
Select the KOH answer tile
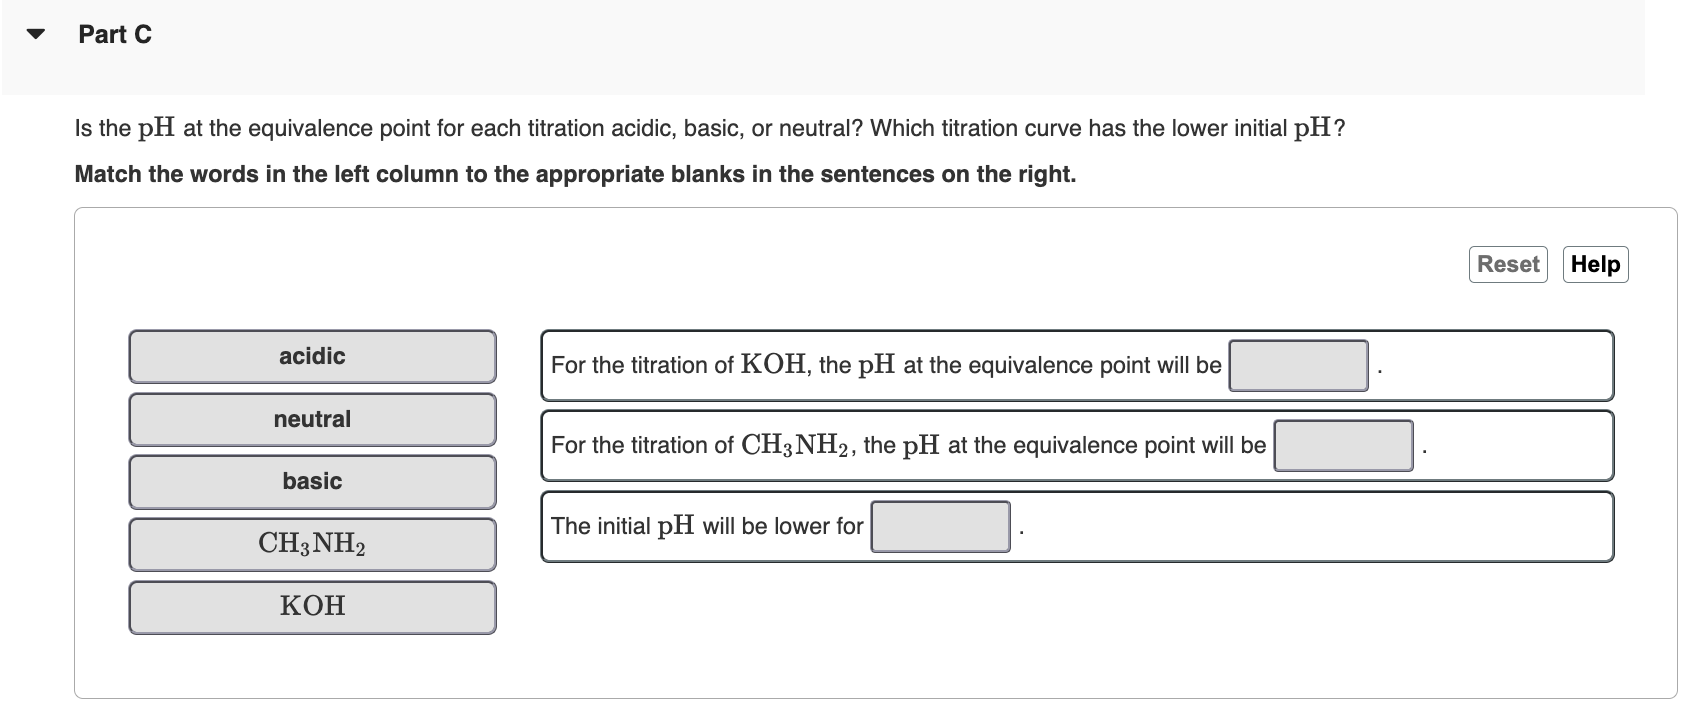coord(312,606)
